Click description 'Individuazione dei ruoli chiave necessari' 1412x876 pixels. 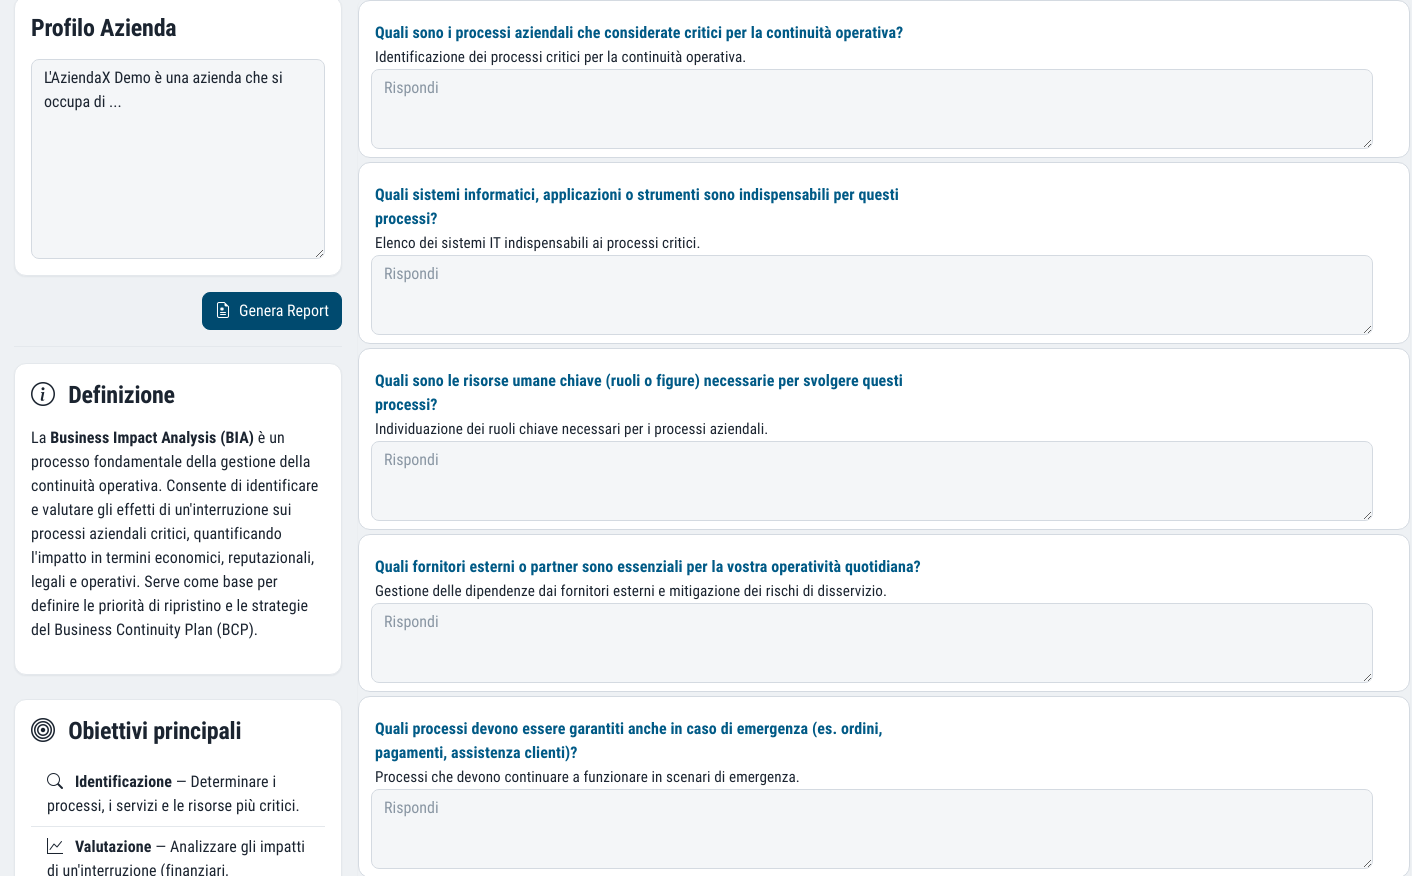point(572,429)
